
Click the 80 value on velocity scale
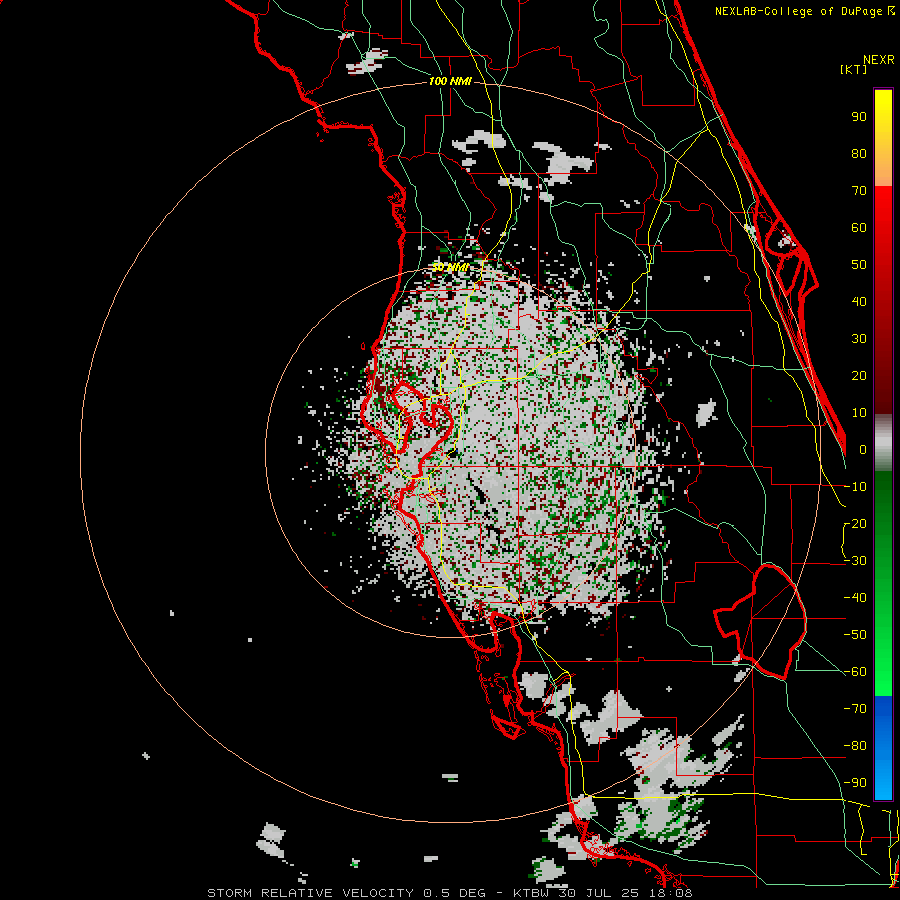click(x=859, y=153)
